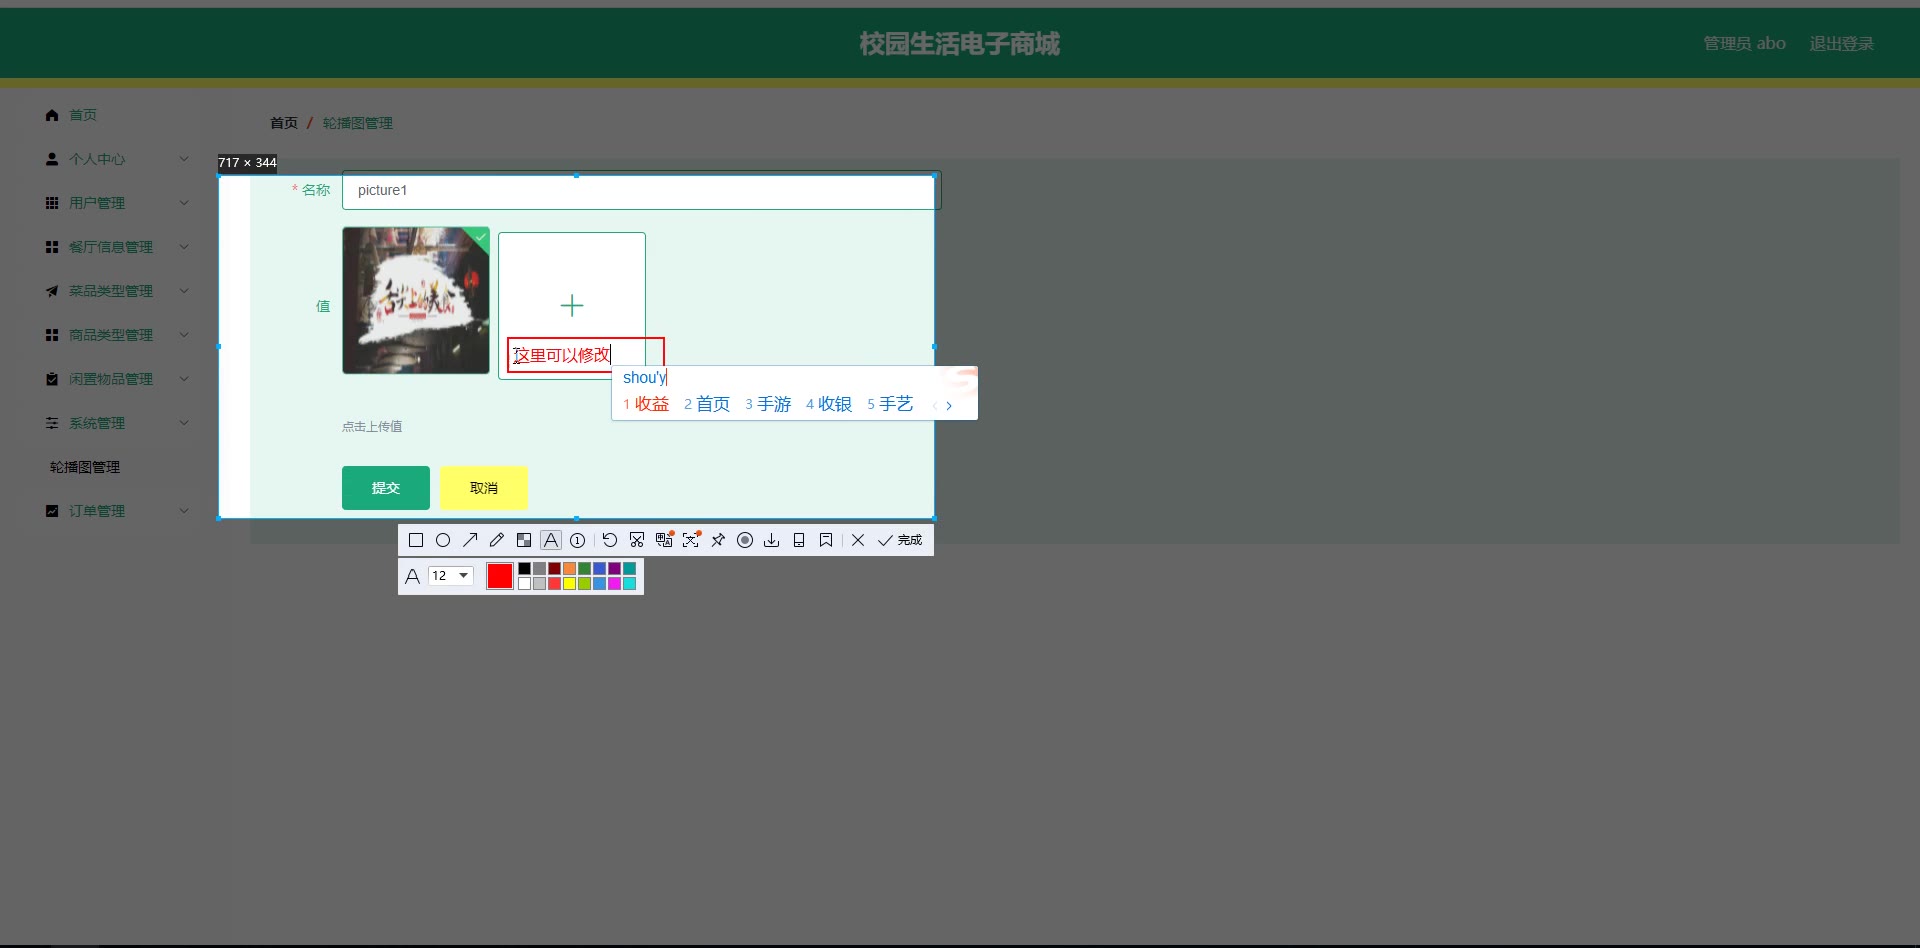Image resolution: width=1920 pixels, height=948 pixels.
Task: Click the sliders icon beside 系统管理
Action: click(x=52, y=423)
